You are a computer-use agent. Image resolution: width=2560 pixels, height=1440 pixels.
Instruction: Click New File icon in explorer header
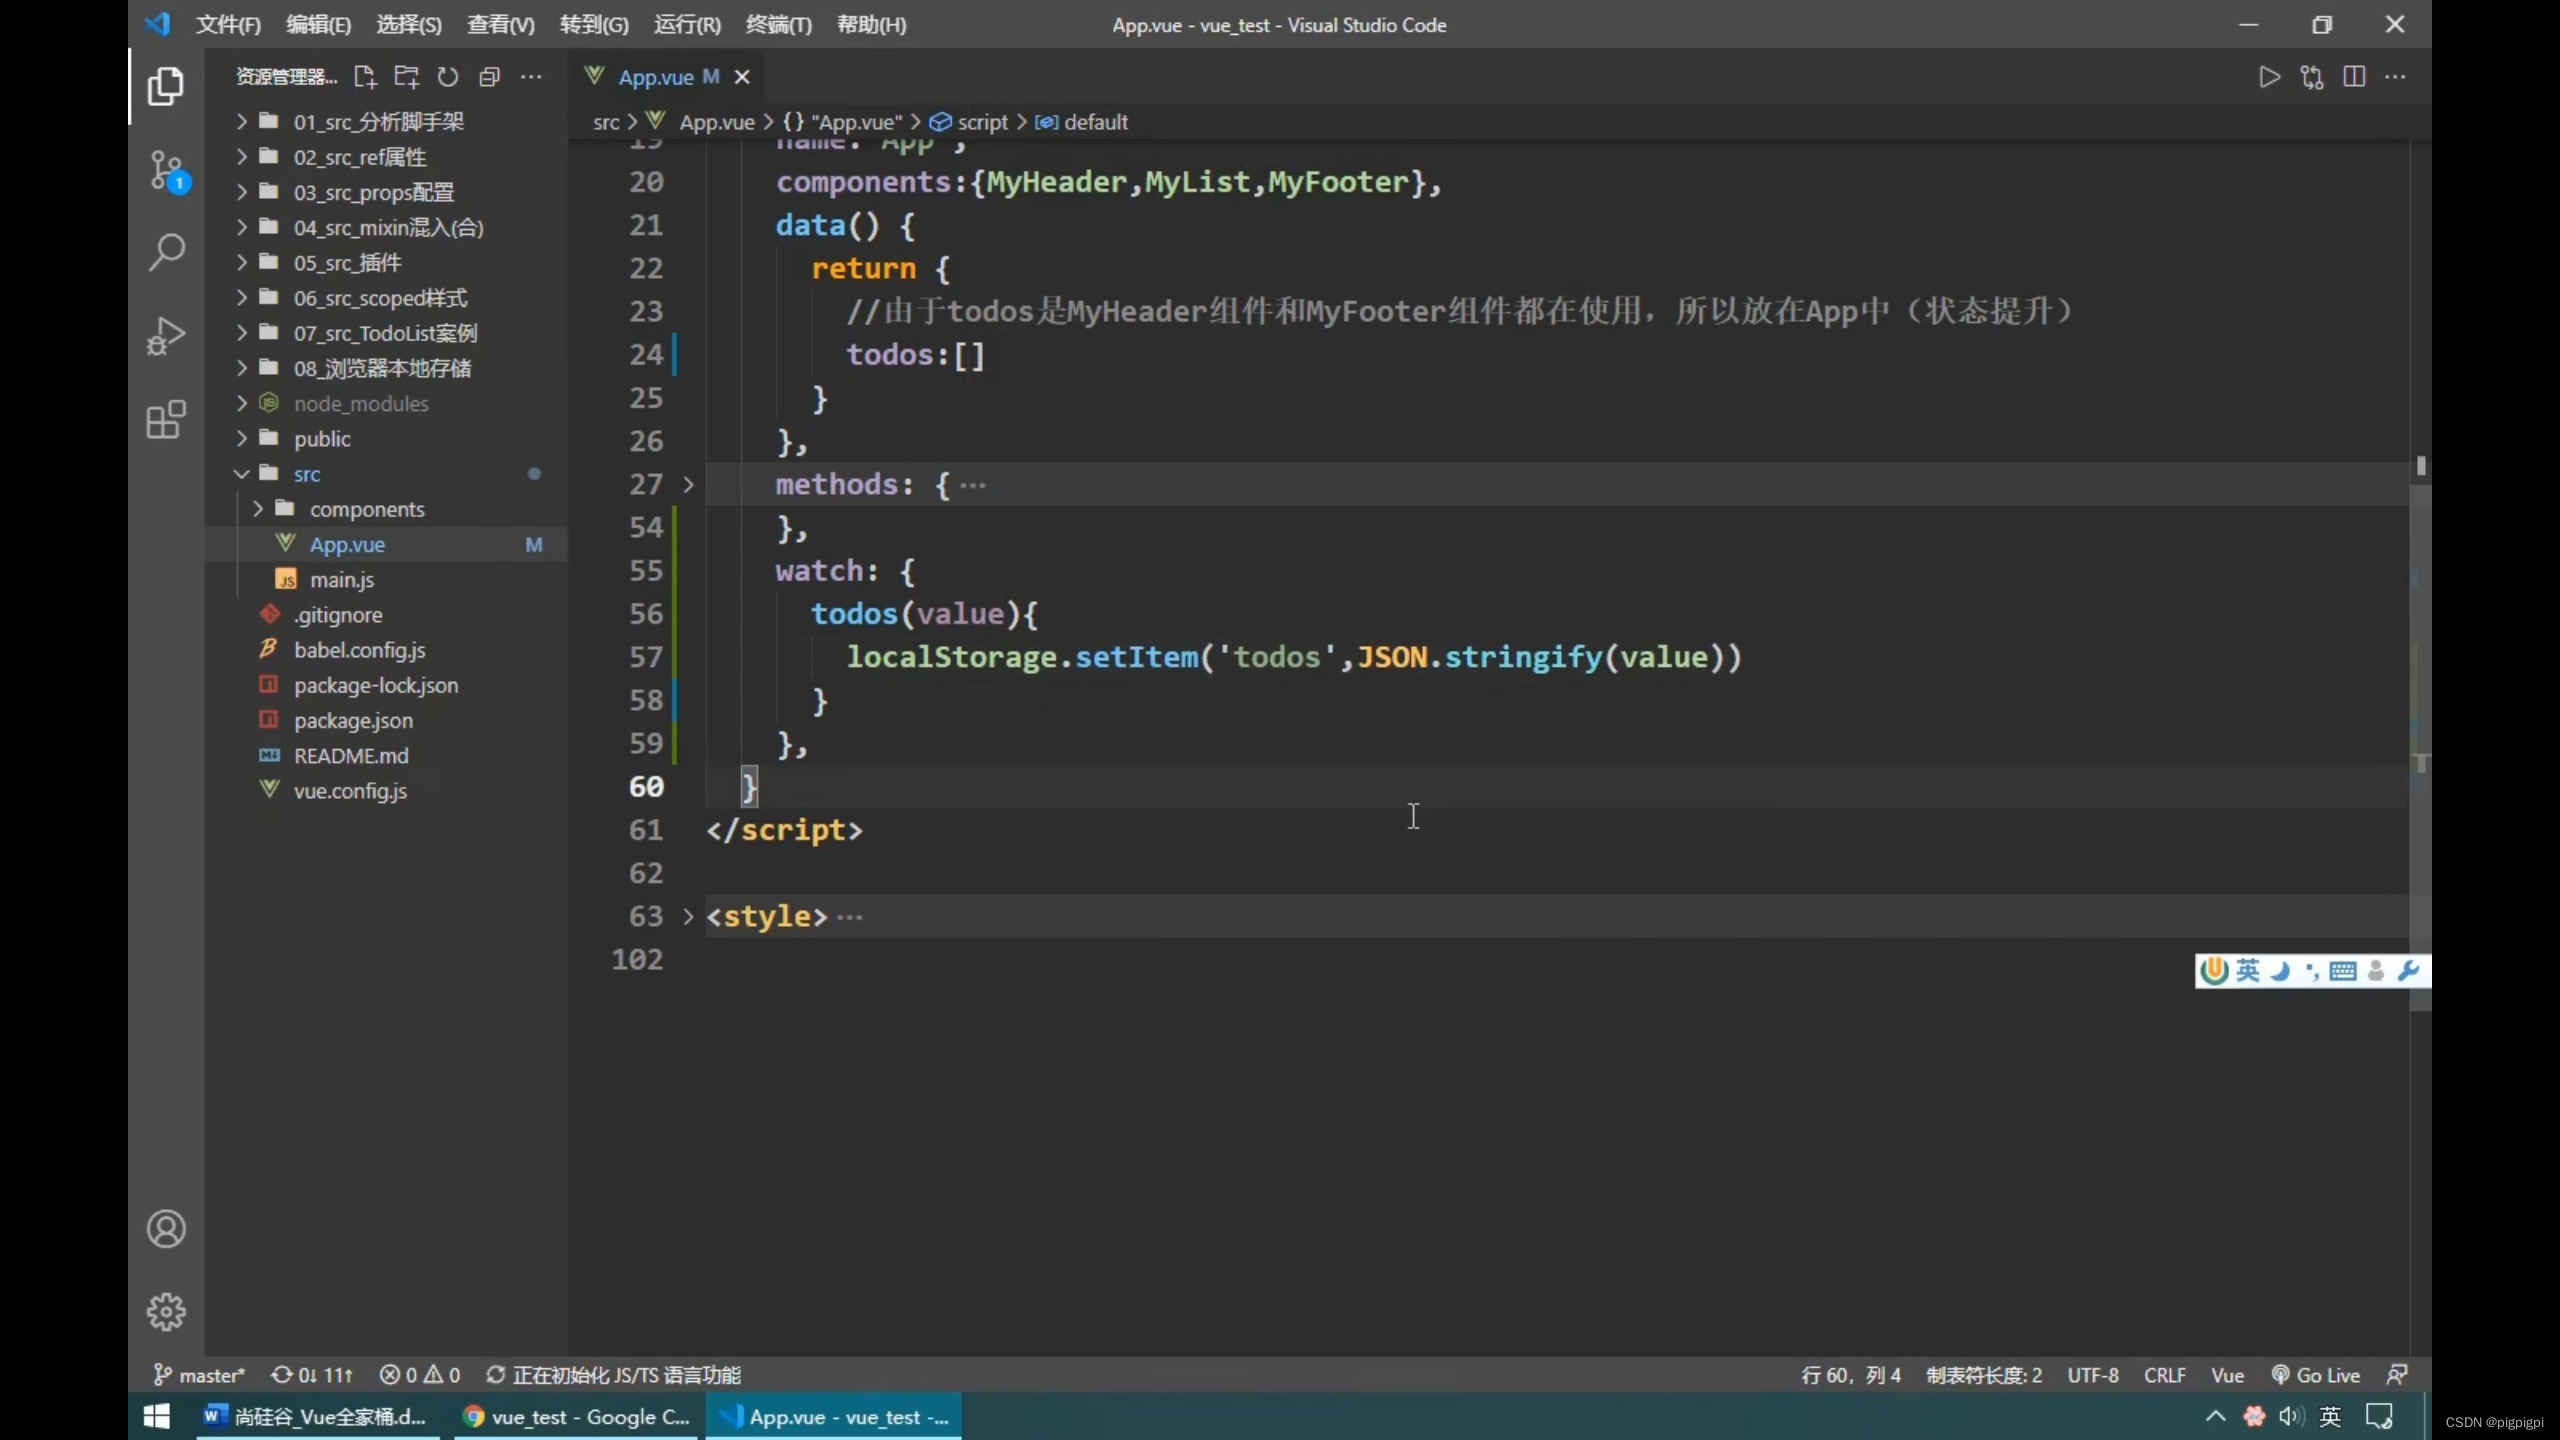tap(365, 77)
